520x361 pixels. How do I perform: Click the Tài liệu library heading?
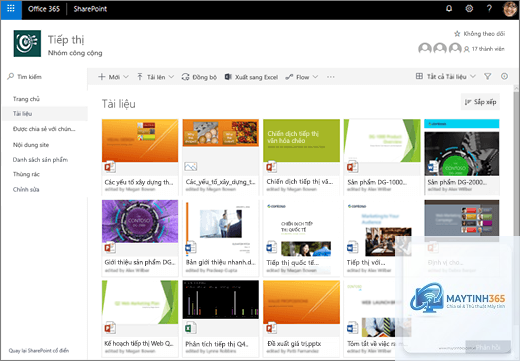[119, 104]
